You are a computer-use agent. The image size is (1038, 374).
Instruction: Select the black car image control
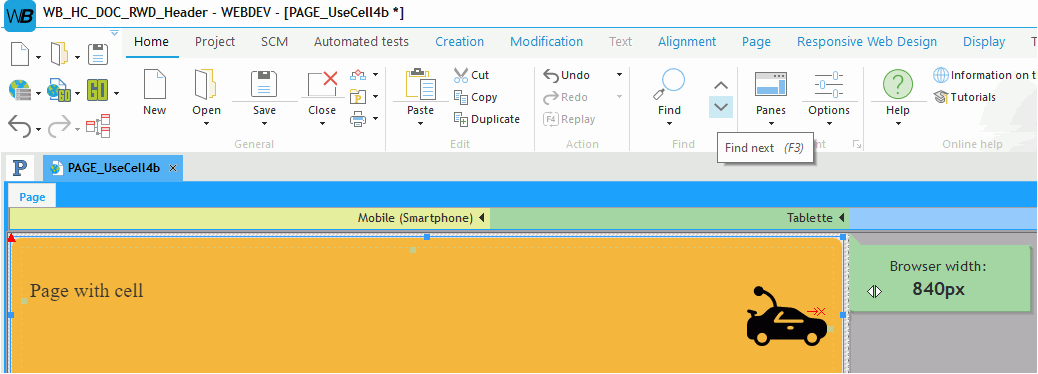pyautogui.click(x=786, y=316)
